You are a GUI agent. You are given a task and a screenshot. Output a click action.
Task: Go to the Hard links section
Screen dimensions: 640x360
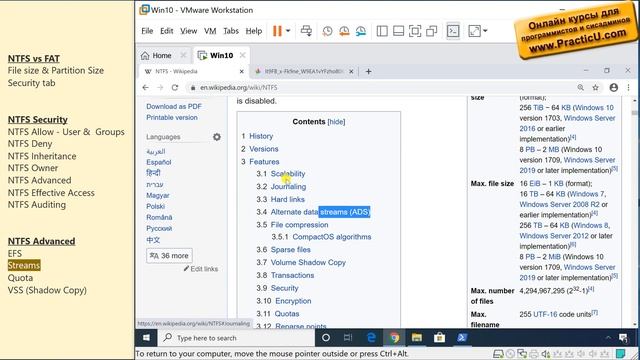click(x=287, y=199)
